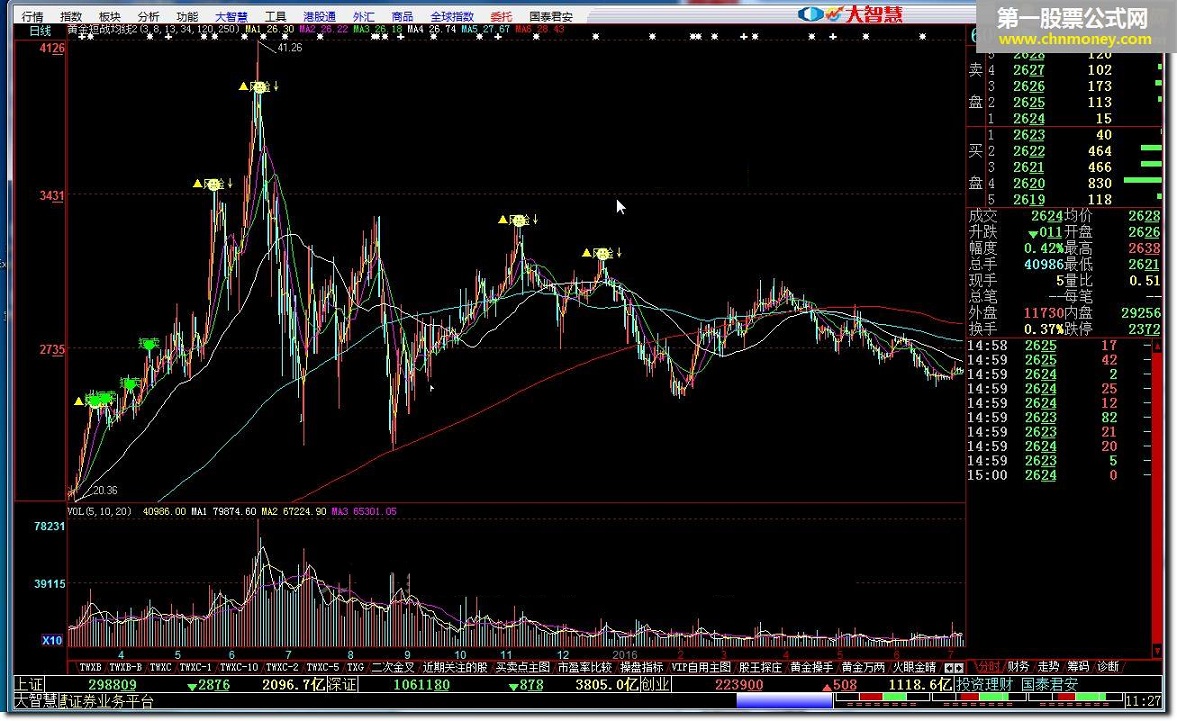Image resolution: width=1177 pixels, height=721 pixels.
Task: Open the 指数 menu
Action: click(71, 17)
